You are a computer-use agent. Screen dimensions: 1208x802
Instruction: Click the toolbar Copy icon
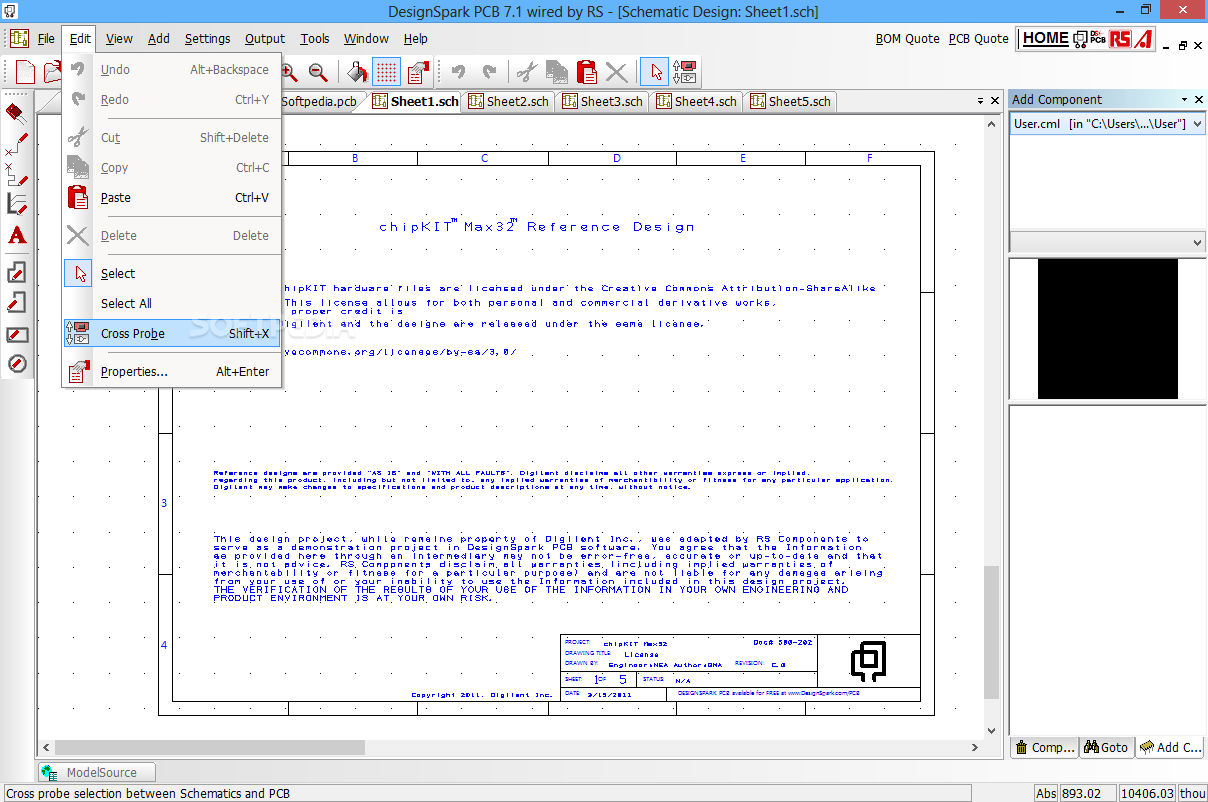[557, 72]
